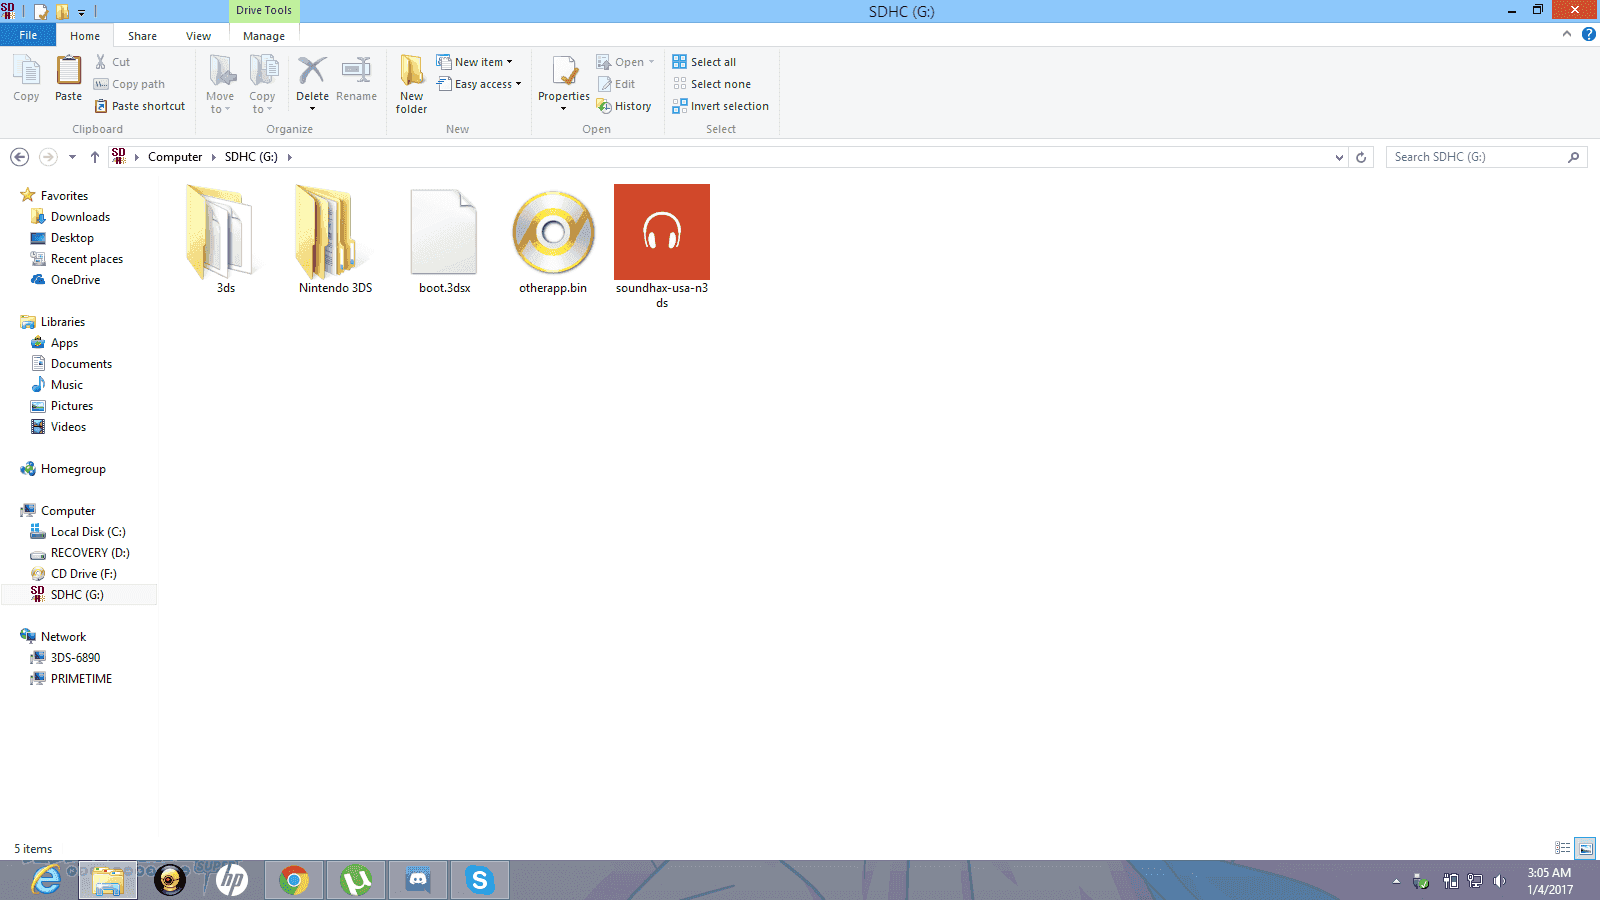This screenshot has height=900, width=1600.
Task: Click Select all
Action: [704, 62]
